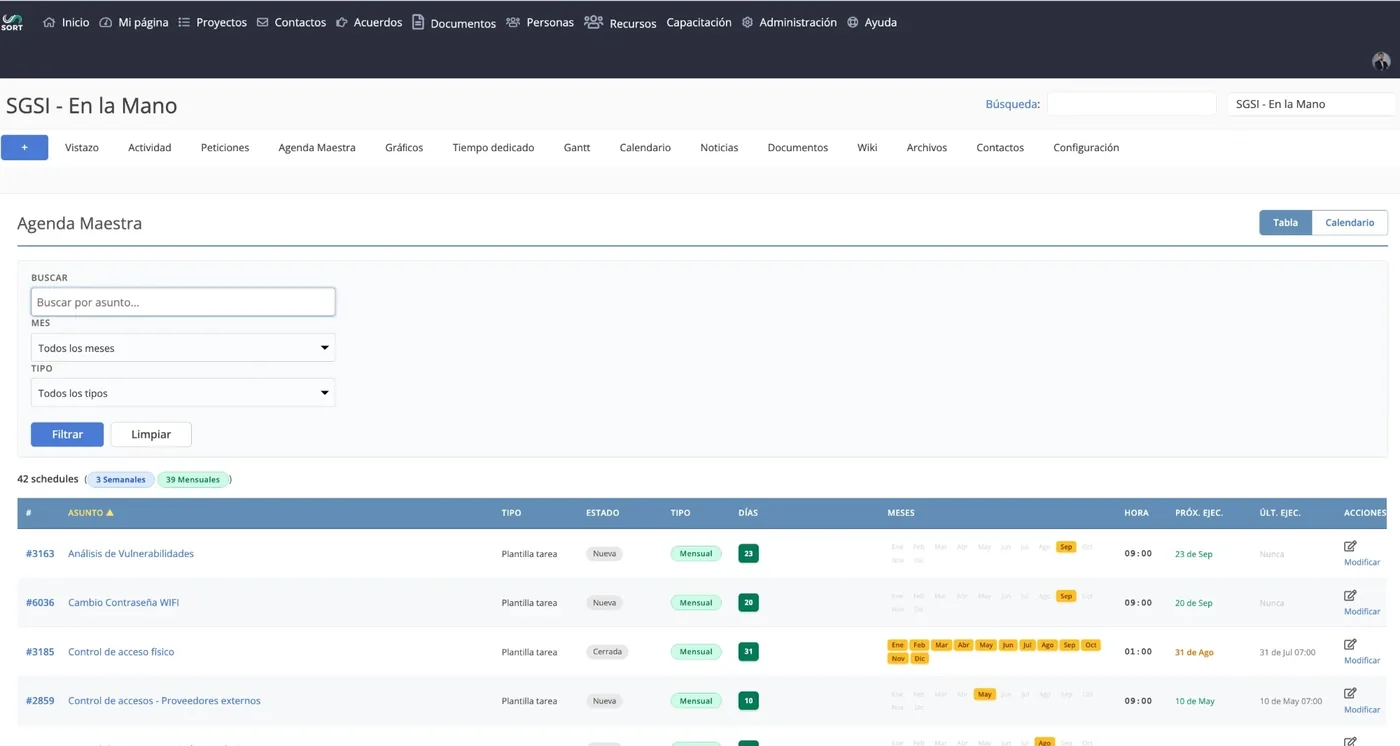The width and height of the screenshot is (1400, 746).
Task: Open Capacitación in the top menu
Action: (x=699, y=22)
